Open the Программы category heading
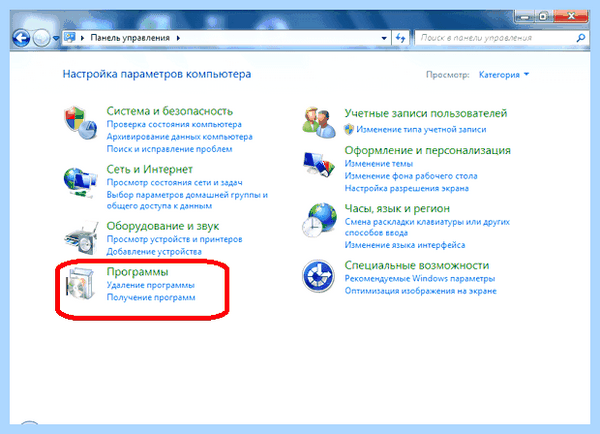The height and width of the screenshot is (434, 600). [137, 272]
